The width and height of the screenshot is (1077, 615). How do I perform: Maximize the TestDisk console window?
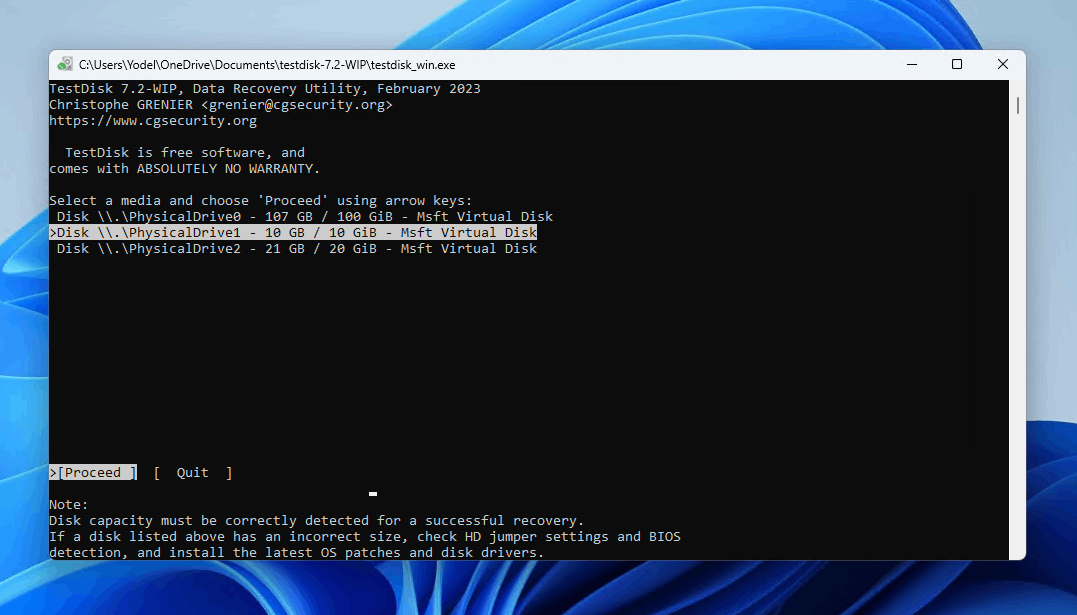pos(957,65)
